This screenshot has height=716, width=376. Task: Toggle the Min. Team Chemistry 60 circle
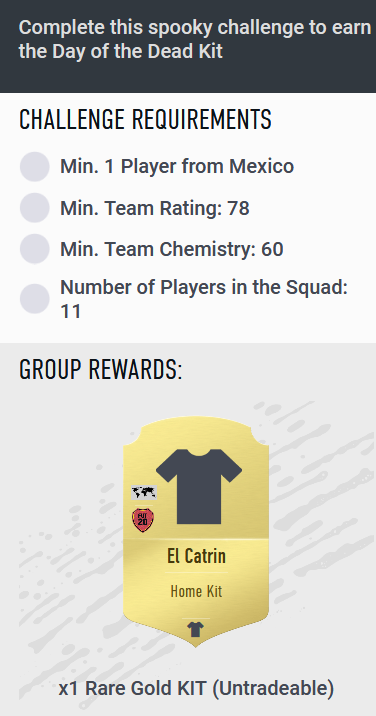35,249
